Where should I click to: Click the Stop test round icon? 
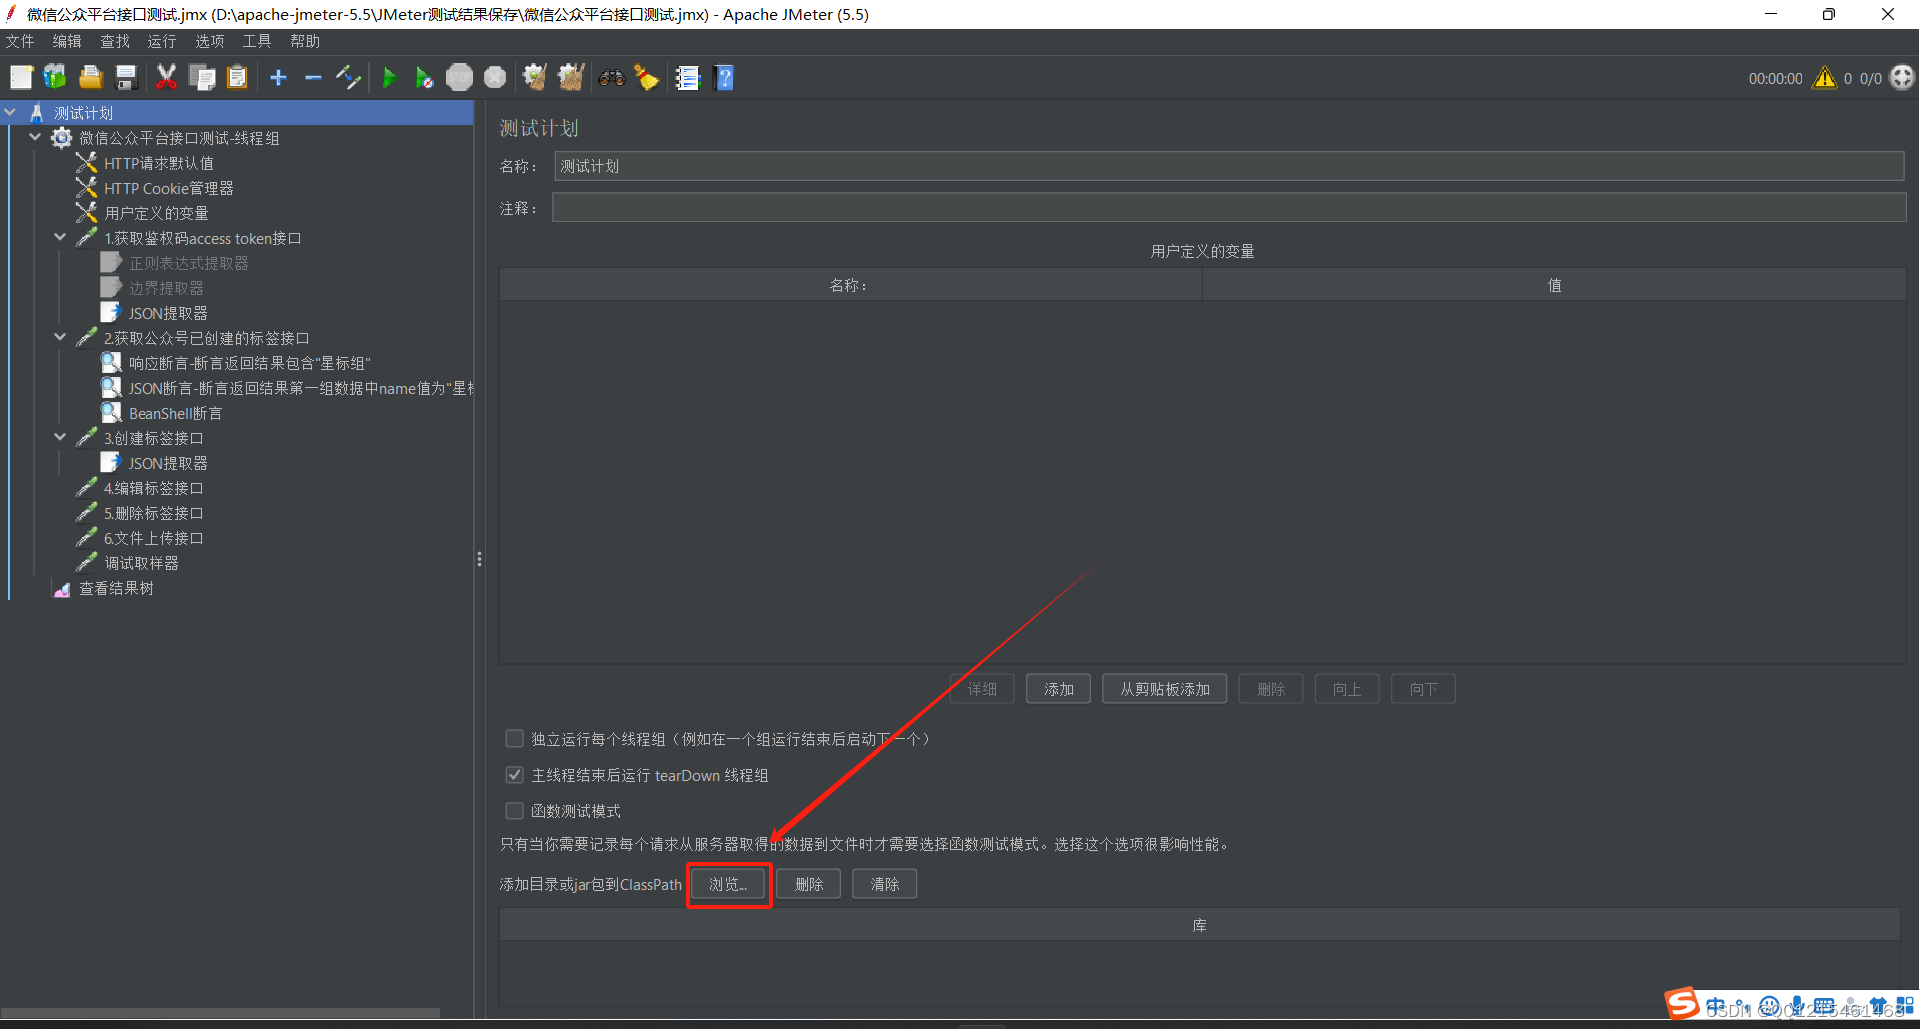(x=459, y=77)
